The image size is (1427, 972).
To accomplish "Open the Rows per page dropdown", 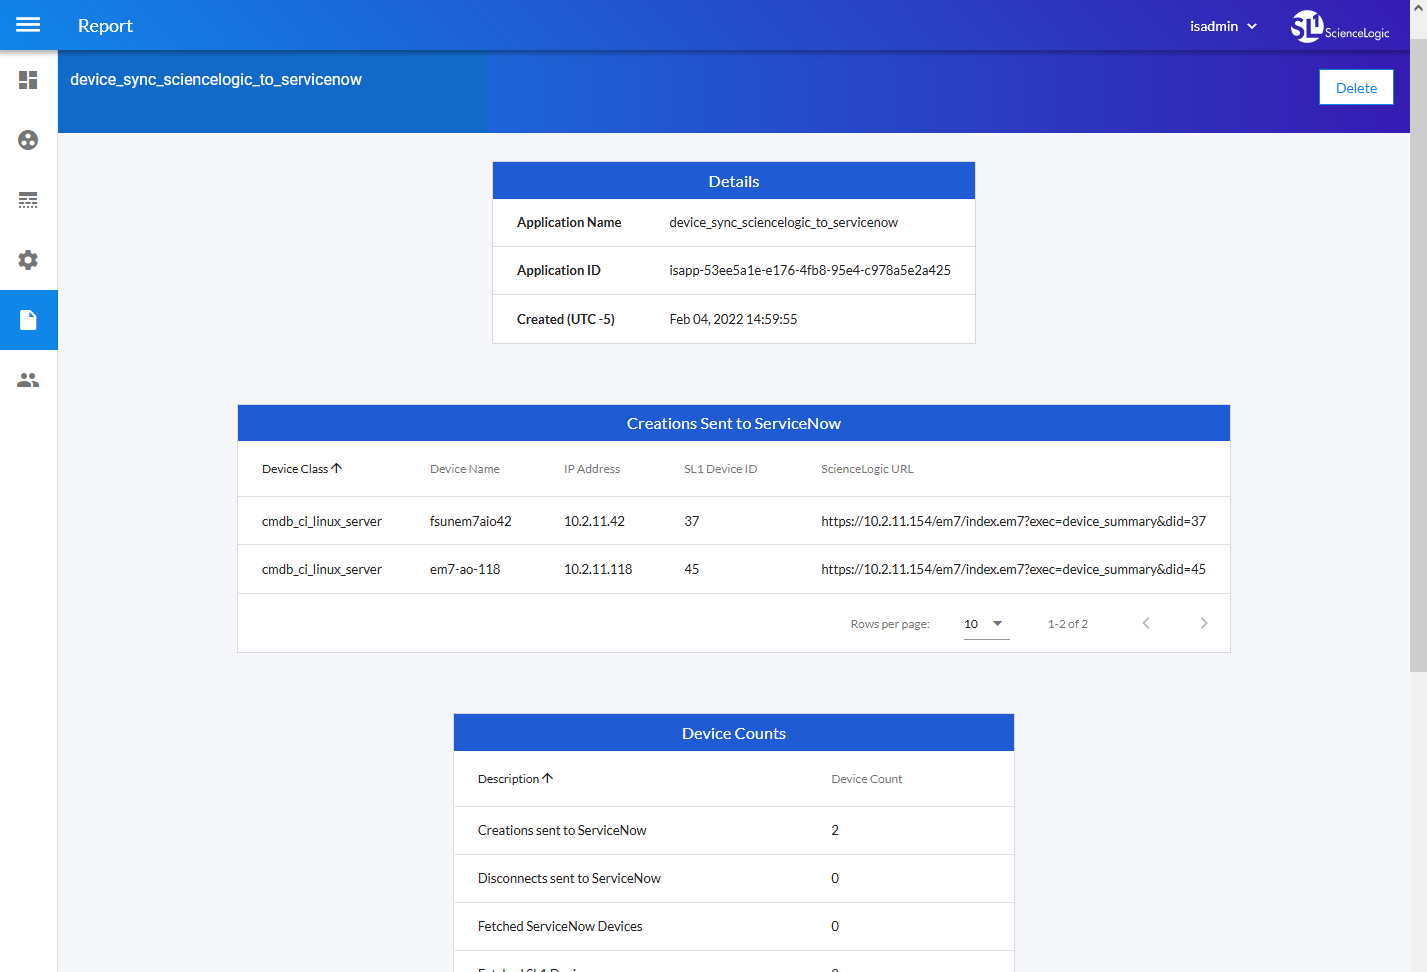I will coord(985,624).
